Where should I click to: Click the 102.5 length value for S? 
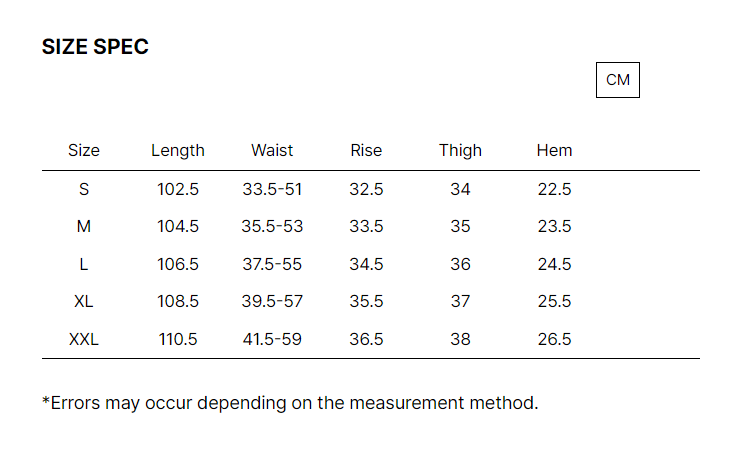tap(178, 189)
